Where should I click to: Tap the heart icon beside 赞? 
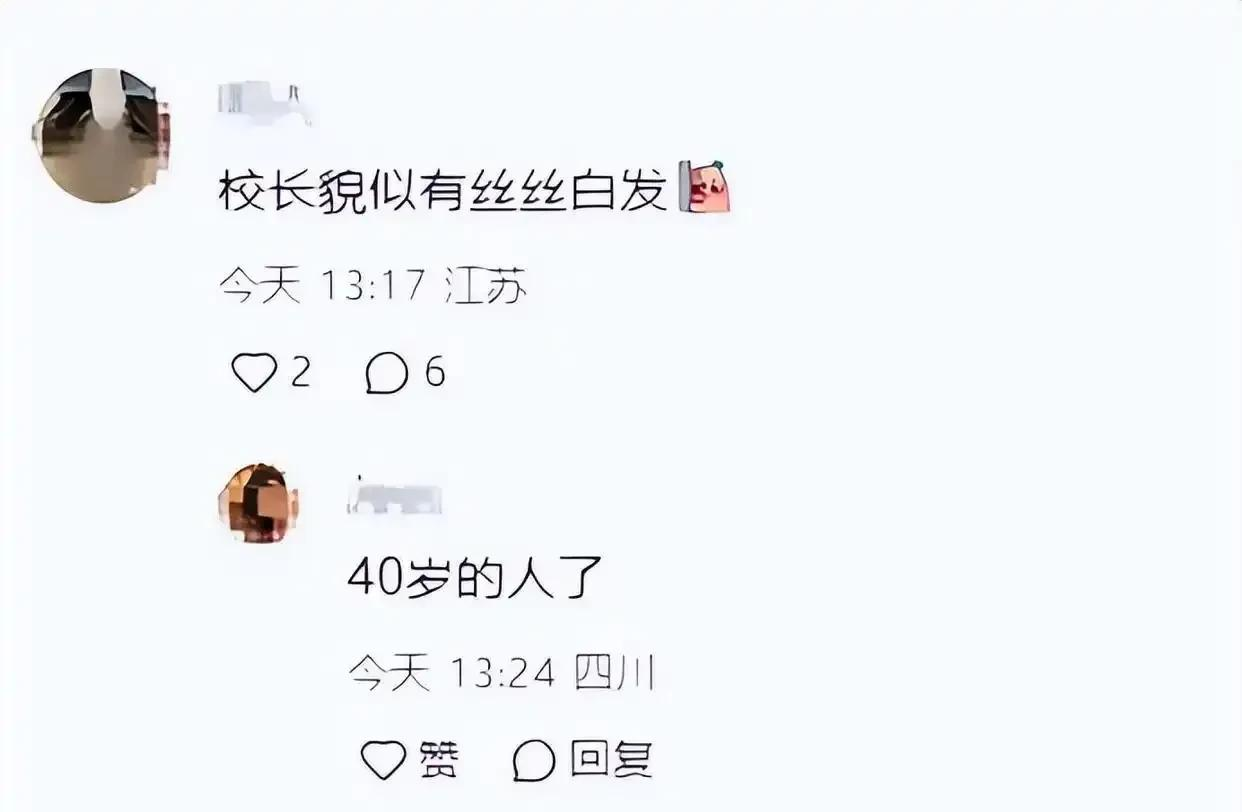383,760
